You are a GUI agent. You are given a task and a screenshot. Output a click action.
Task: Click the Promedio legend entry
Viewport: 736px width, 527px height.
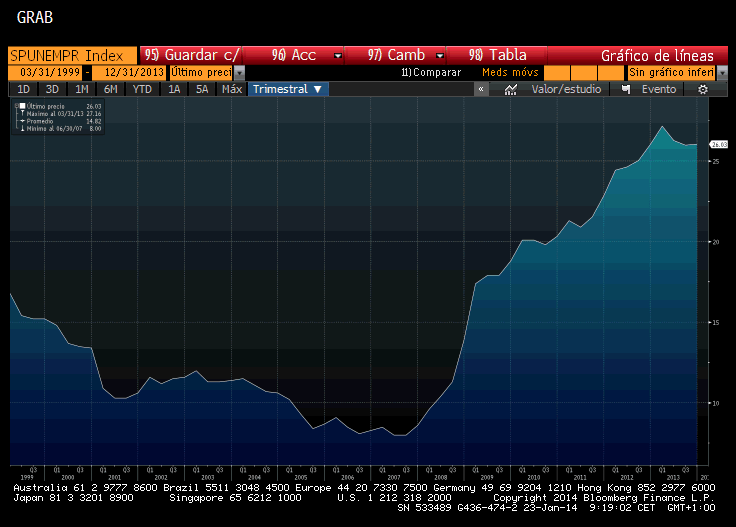click(x=59, y=121)
